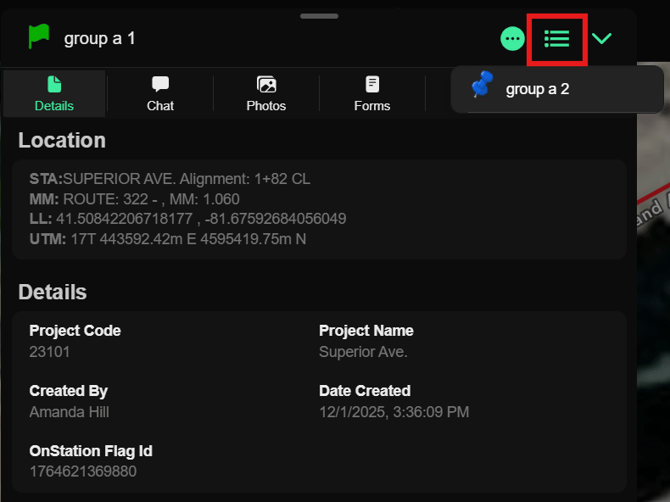Select the Details tab
This screenshot has height=502, width=670.
(54, 93)
